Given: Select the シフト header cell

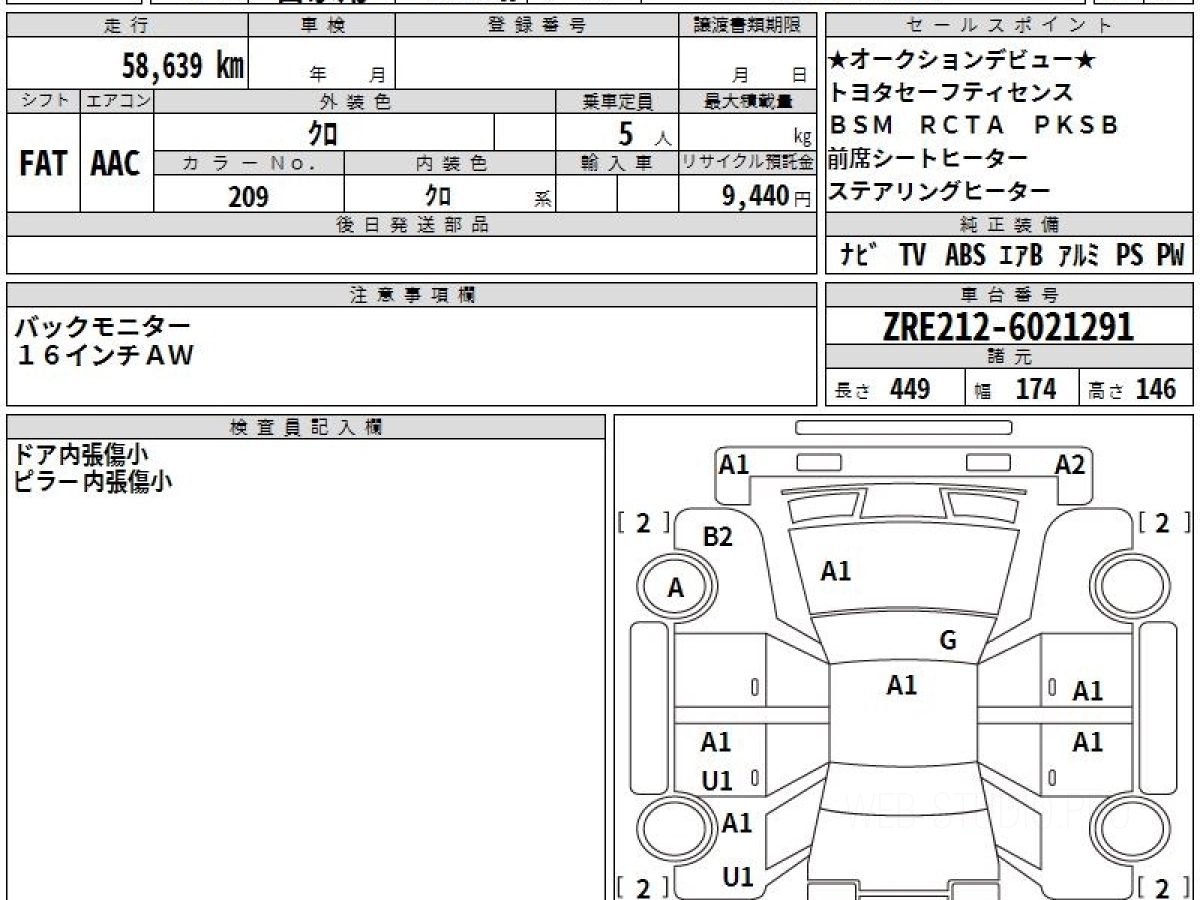Looking at the screenshot, I should (x=43, y=101).
